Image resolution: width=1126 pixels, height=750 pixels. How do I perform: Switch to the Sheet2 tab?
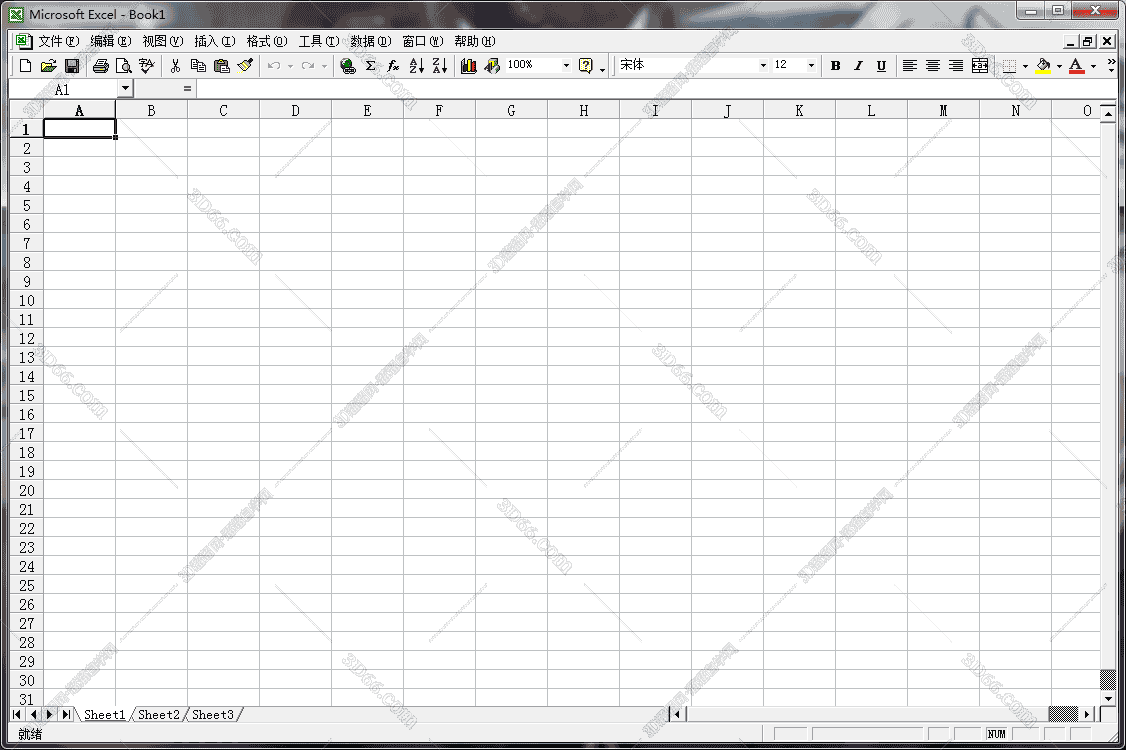click(x=157, y=714)
